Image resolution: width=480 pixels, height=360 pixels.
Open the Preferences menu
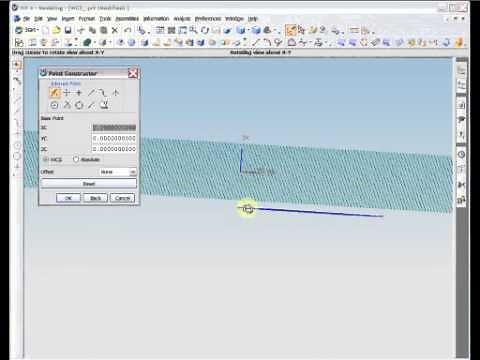[208, 19]
